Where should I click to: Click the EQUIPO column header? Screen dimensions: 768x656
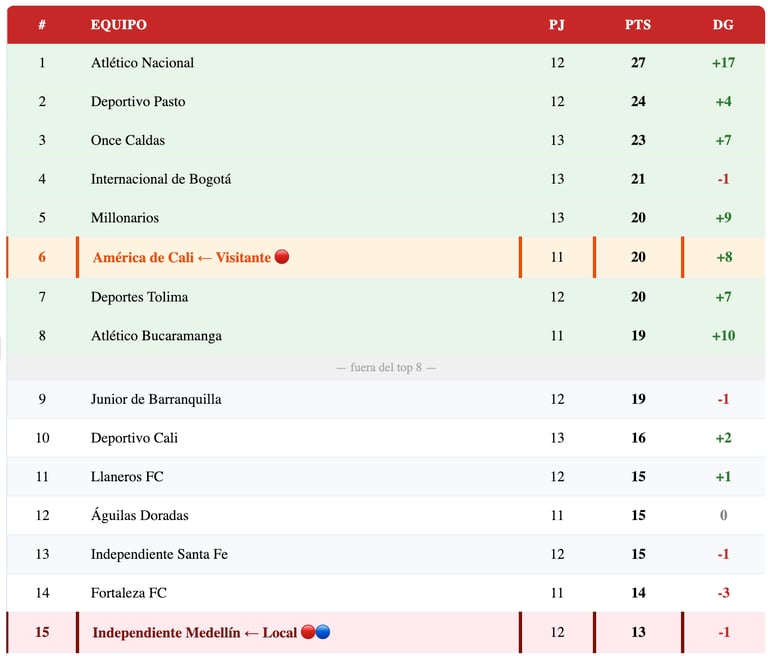tap(119, 24)
